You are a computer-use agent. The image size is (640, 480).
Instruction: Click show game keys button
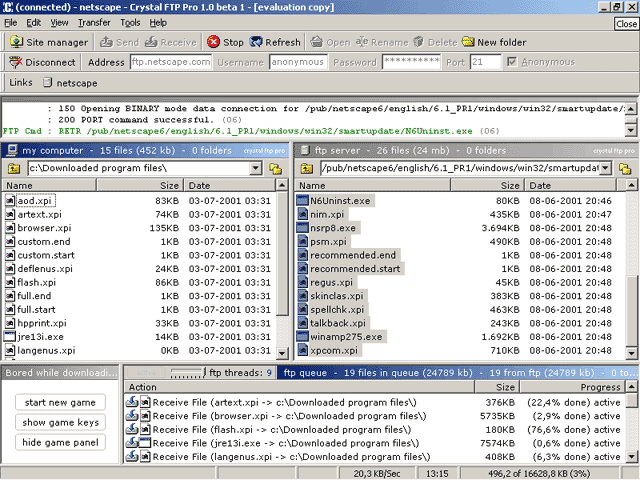pos(60,422)
